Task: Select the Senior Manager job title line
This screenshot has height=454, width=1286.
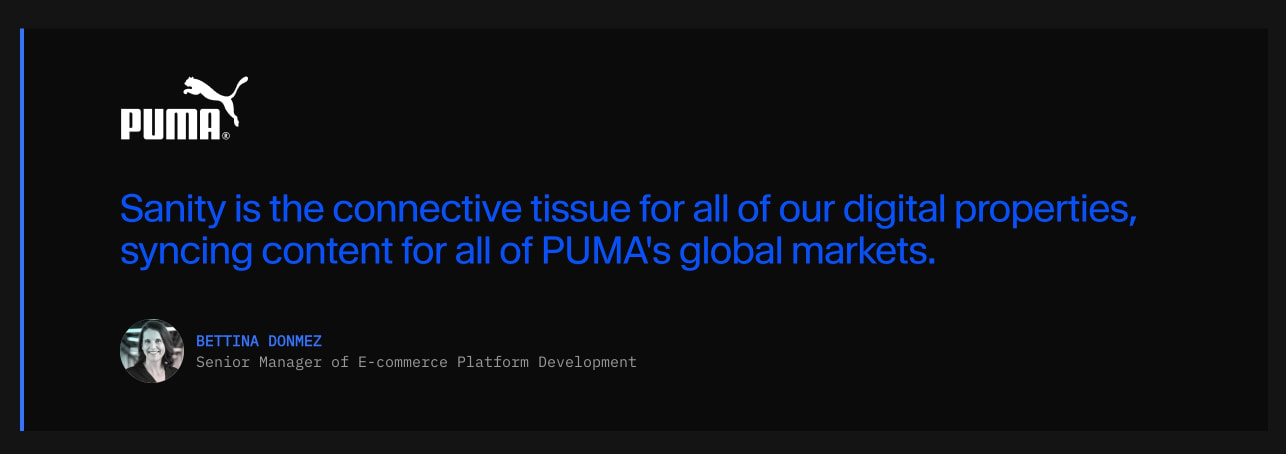Action: pyautogui.click(x=416, y=362)
